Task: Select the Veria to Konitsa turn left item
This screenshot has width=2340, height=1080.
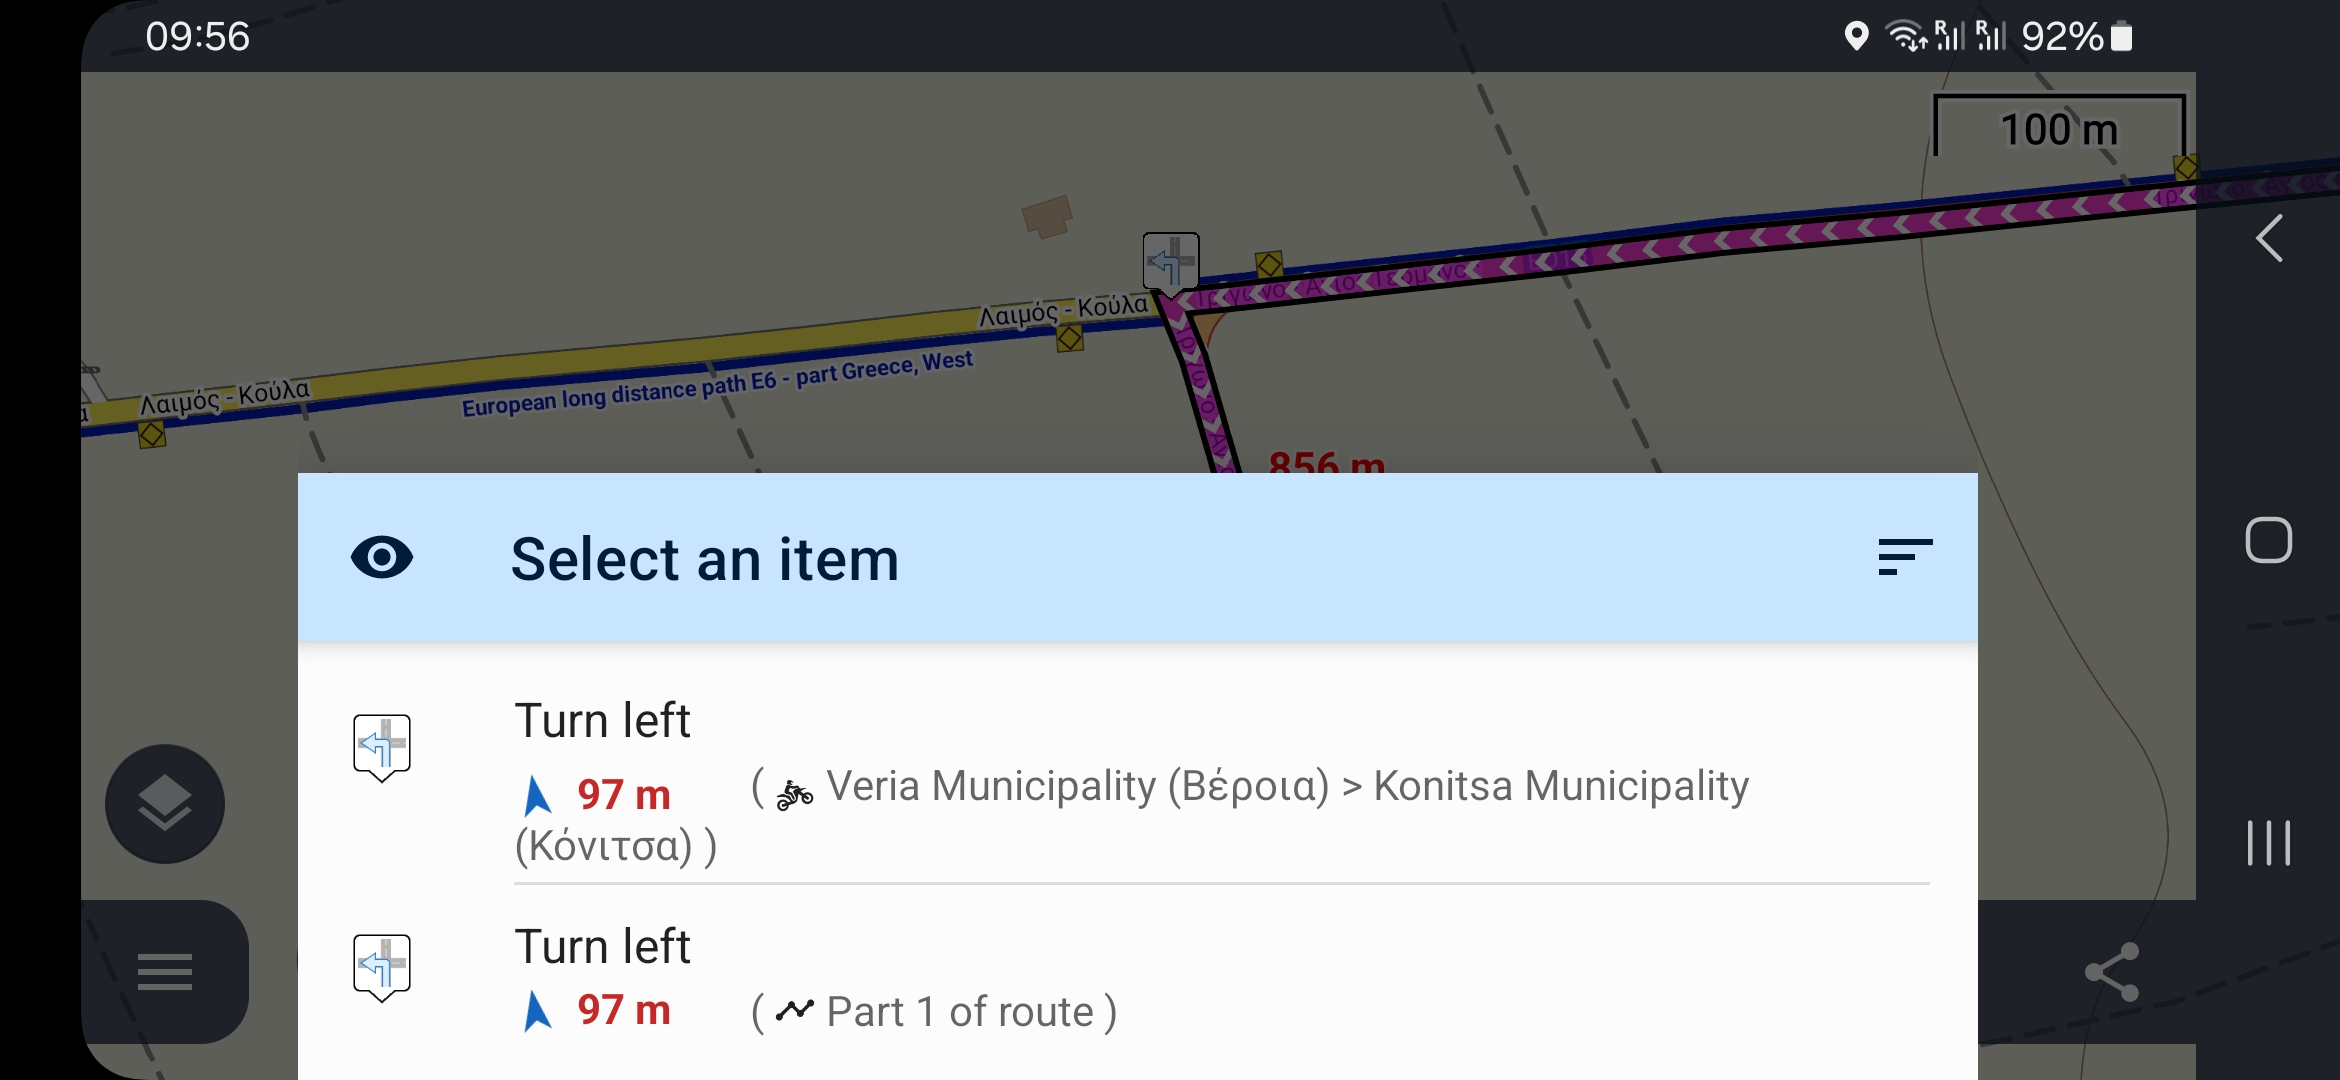Action: (1130, 784)
